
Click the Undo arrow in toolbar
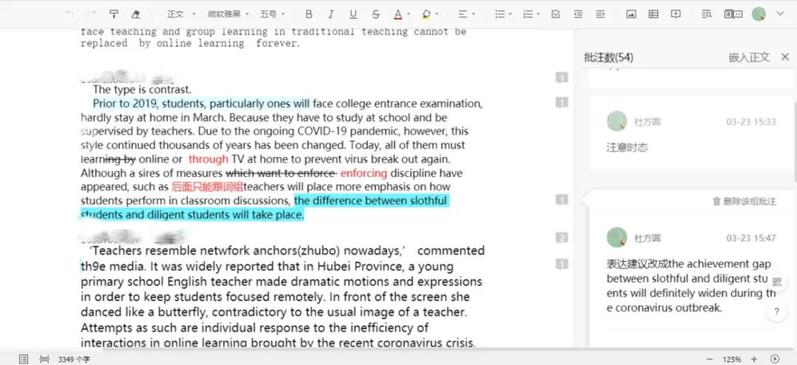(x=69, y=14)
